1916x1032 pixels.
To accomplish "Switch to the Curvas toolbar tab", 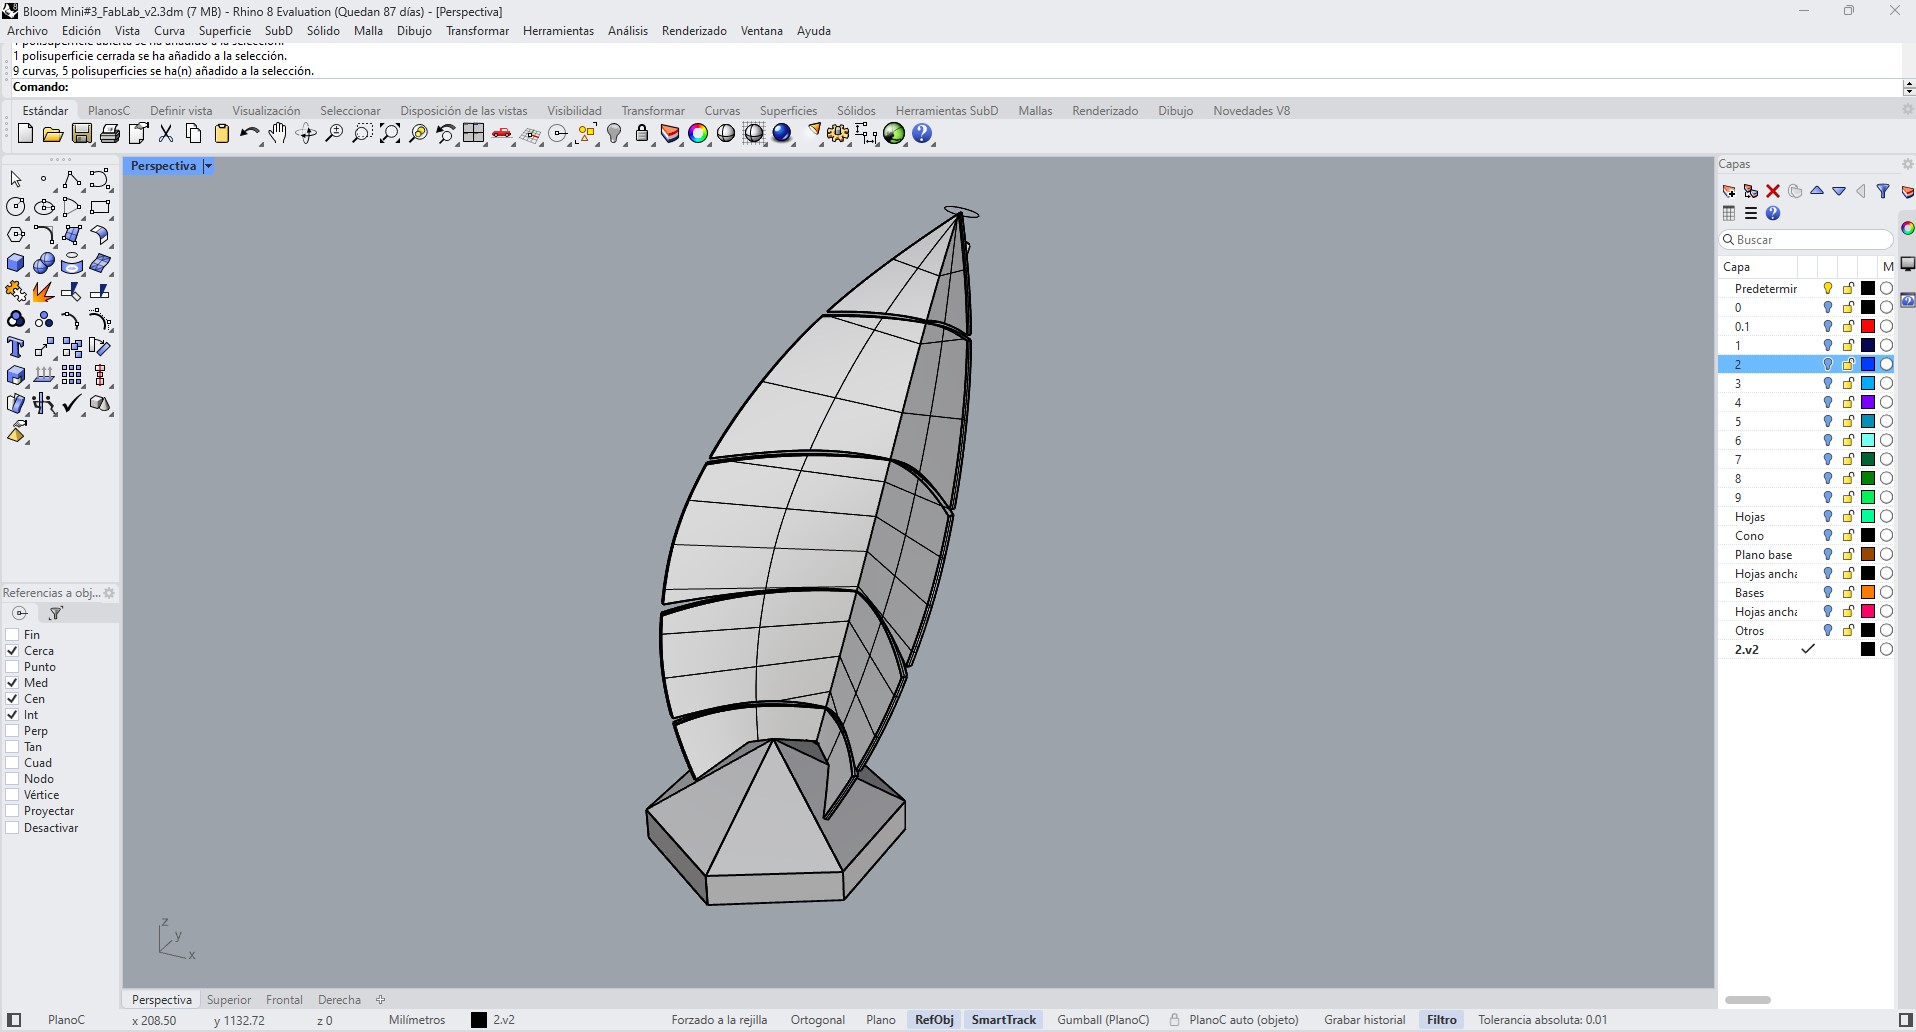I will [722, 111].
